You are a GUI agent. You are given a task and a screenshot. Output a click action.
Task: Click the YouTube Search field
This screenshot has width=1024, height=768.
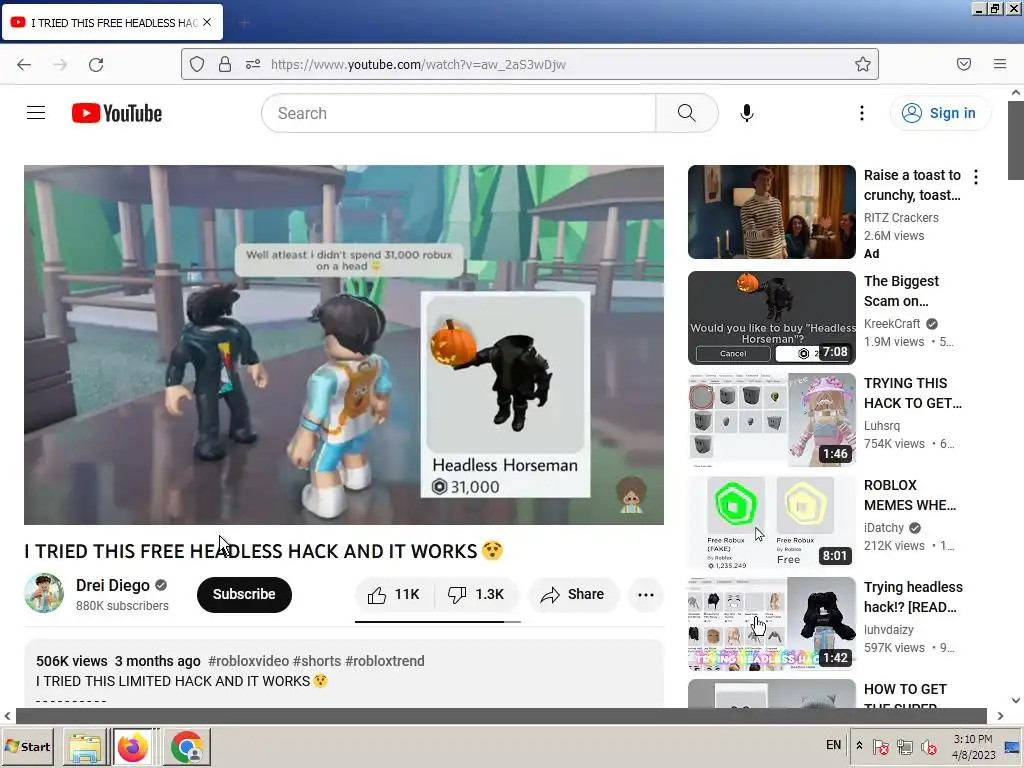pos(459,113)
